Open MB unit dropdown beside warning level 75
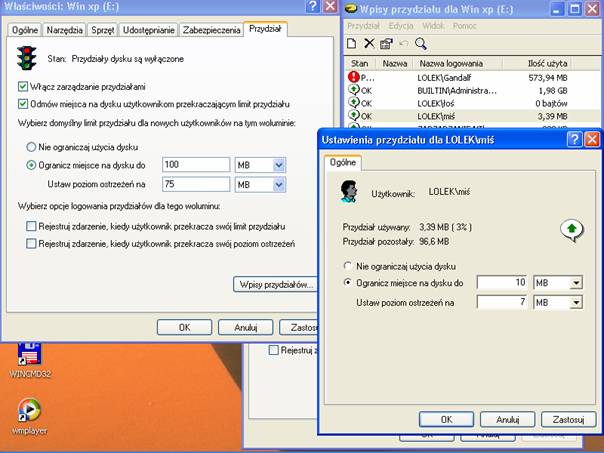Viewport: 604px width, 453px height. coord(279,185)
